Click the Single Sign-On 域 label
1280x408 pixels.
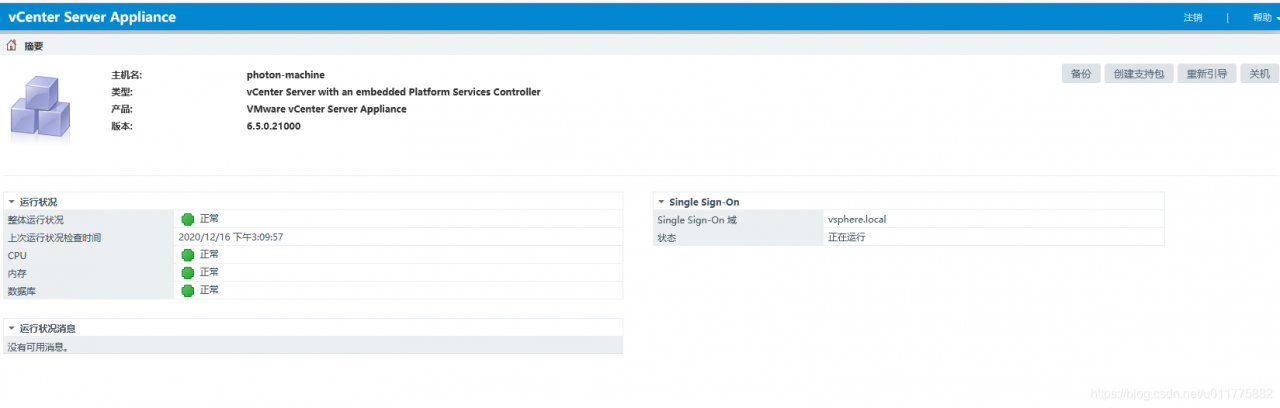(696, 219)
